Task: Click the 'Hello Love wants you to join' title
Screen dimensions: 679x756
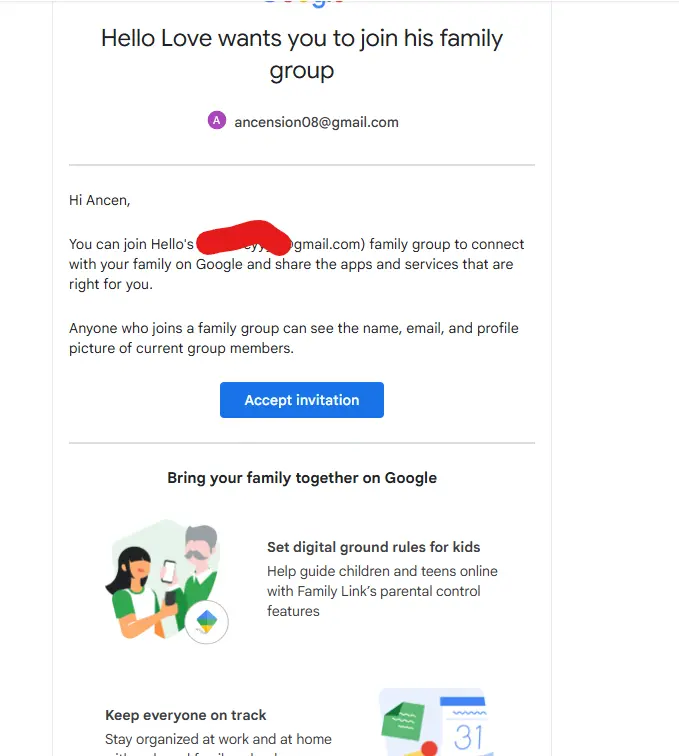Action: click(302, 54)
